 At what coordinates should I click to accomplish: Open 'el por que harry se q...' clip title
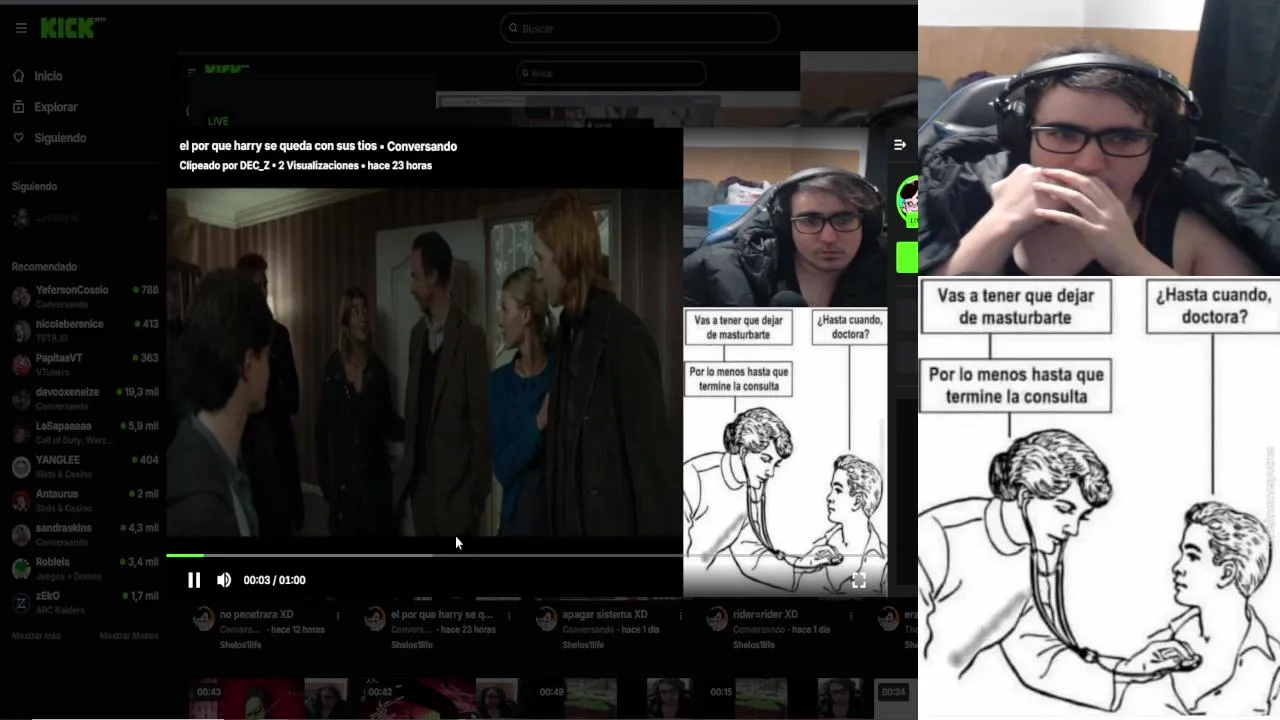(442, 614)
